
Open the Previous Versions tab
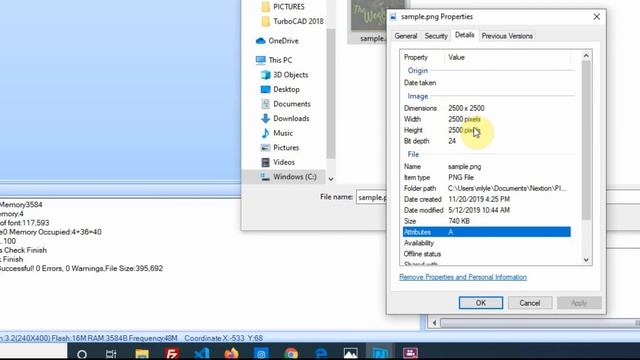pos(507,36)
